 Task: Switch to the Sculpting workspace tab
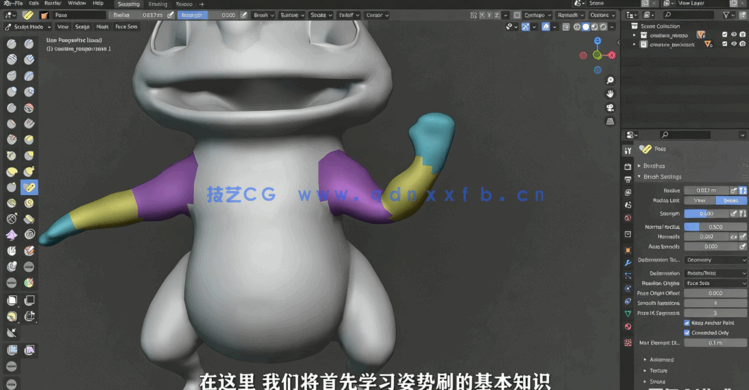tap(128, 4)
